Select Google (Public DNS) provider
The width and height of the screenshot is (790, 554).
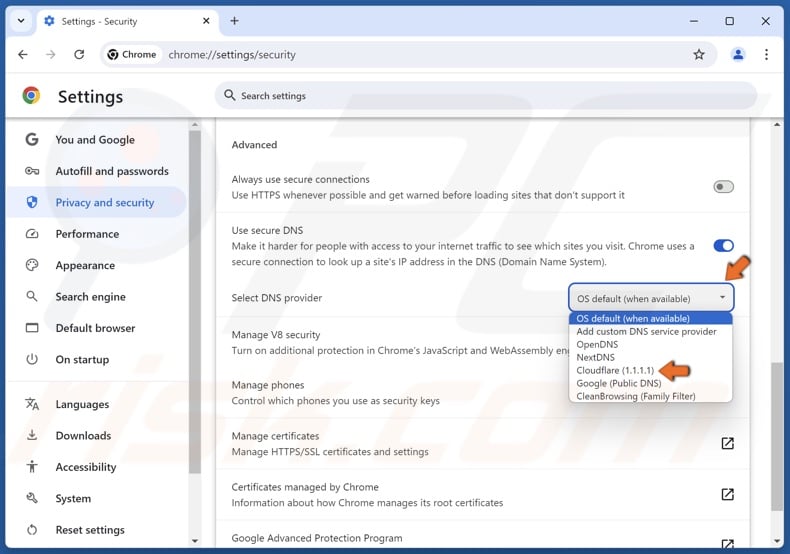pyautogui.click(x=650, y=383)
